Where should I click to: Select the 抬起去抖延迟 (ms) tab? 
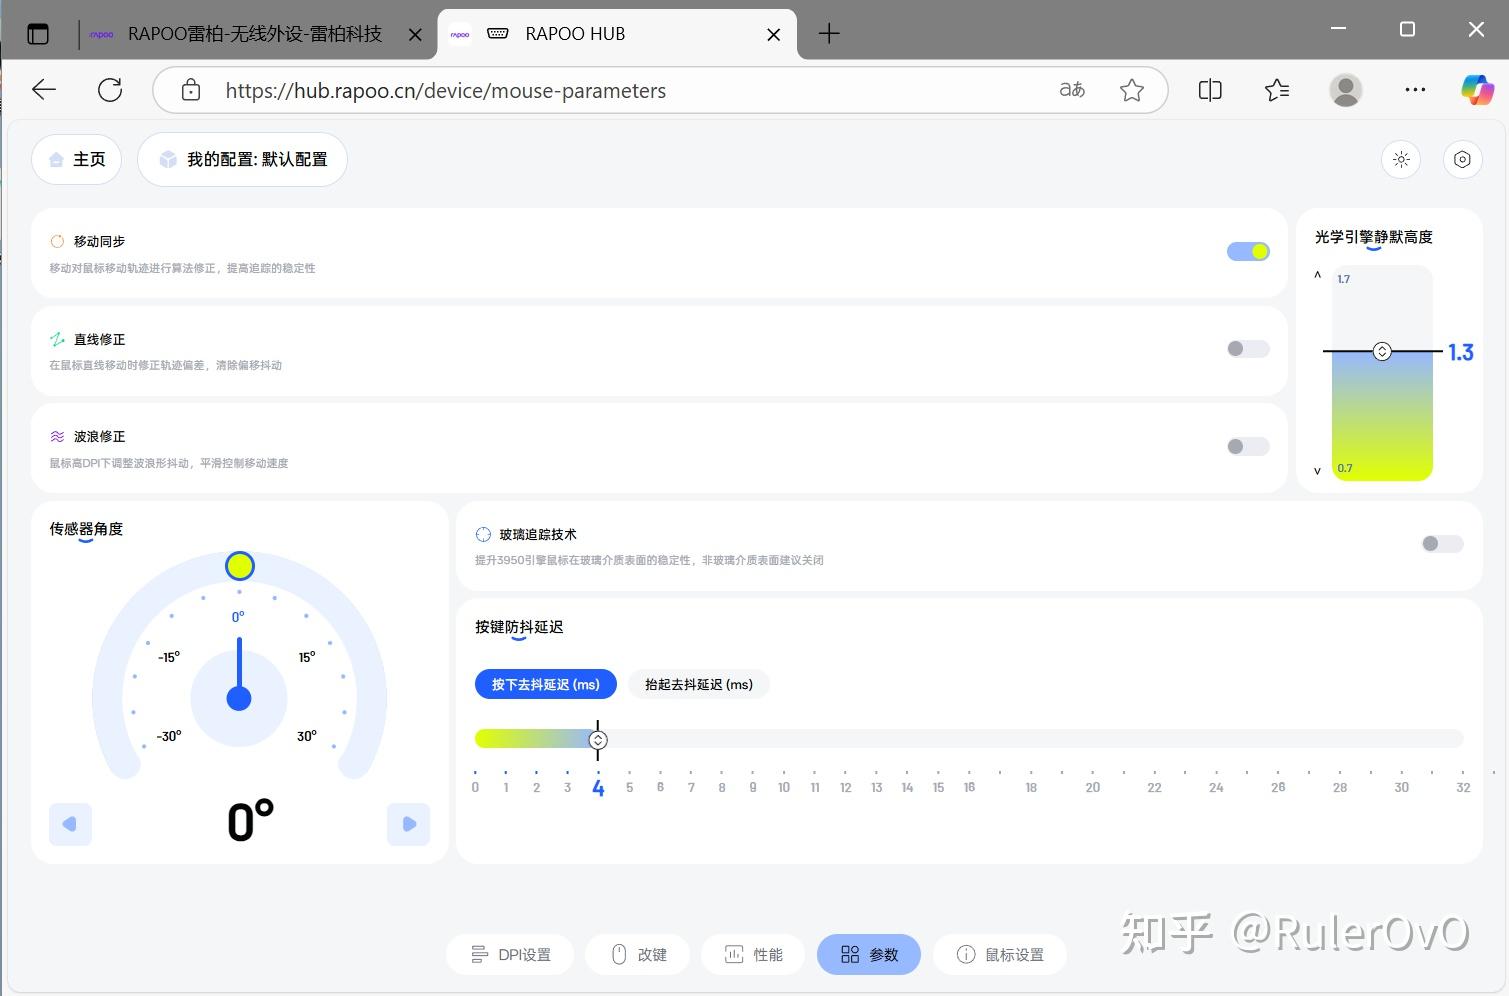click(x=699, y=684)
